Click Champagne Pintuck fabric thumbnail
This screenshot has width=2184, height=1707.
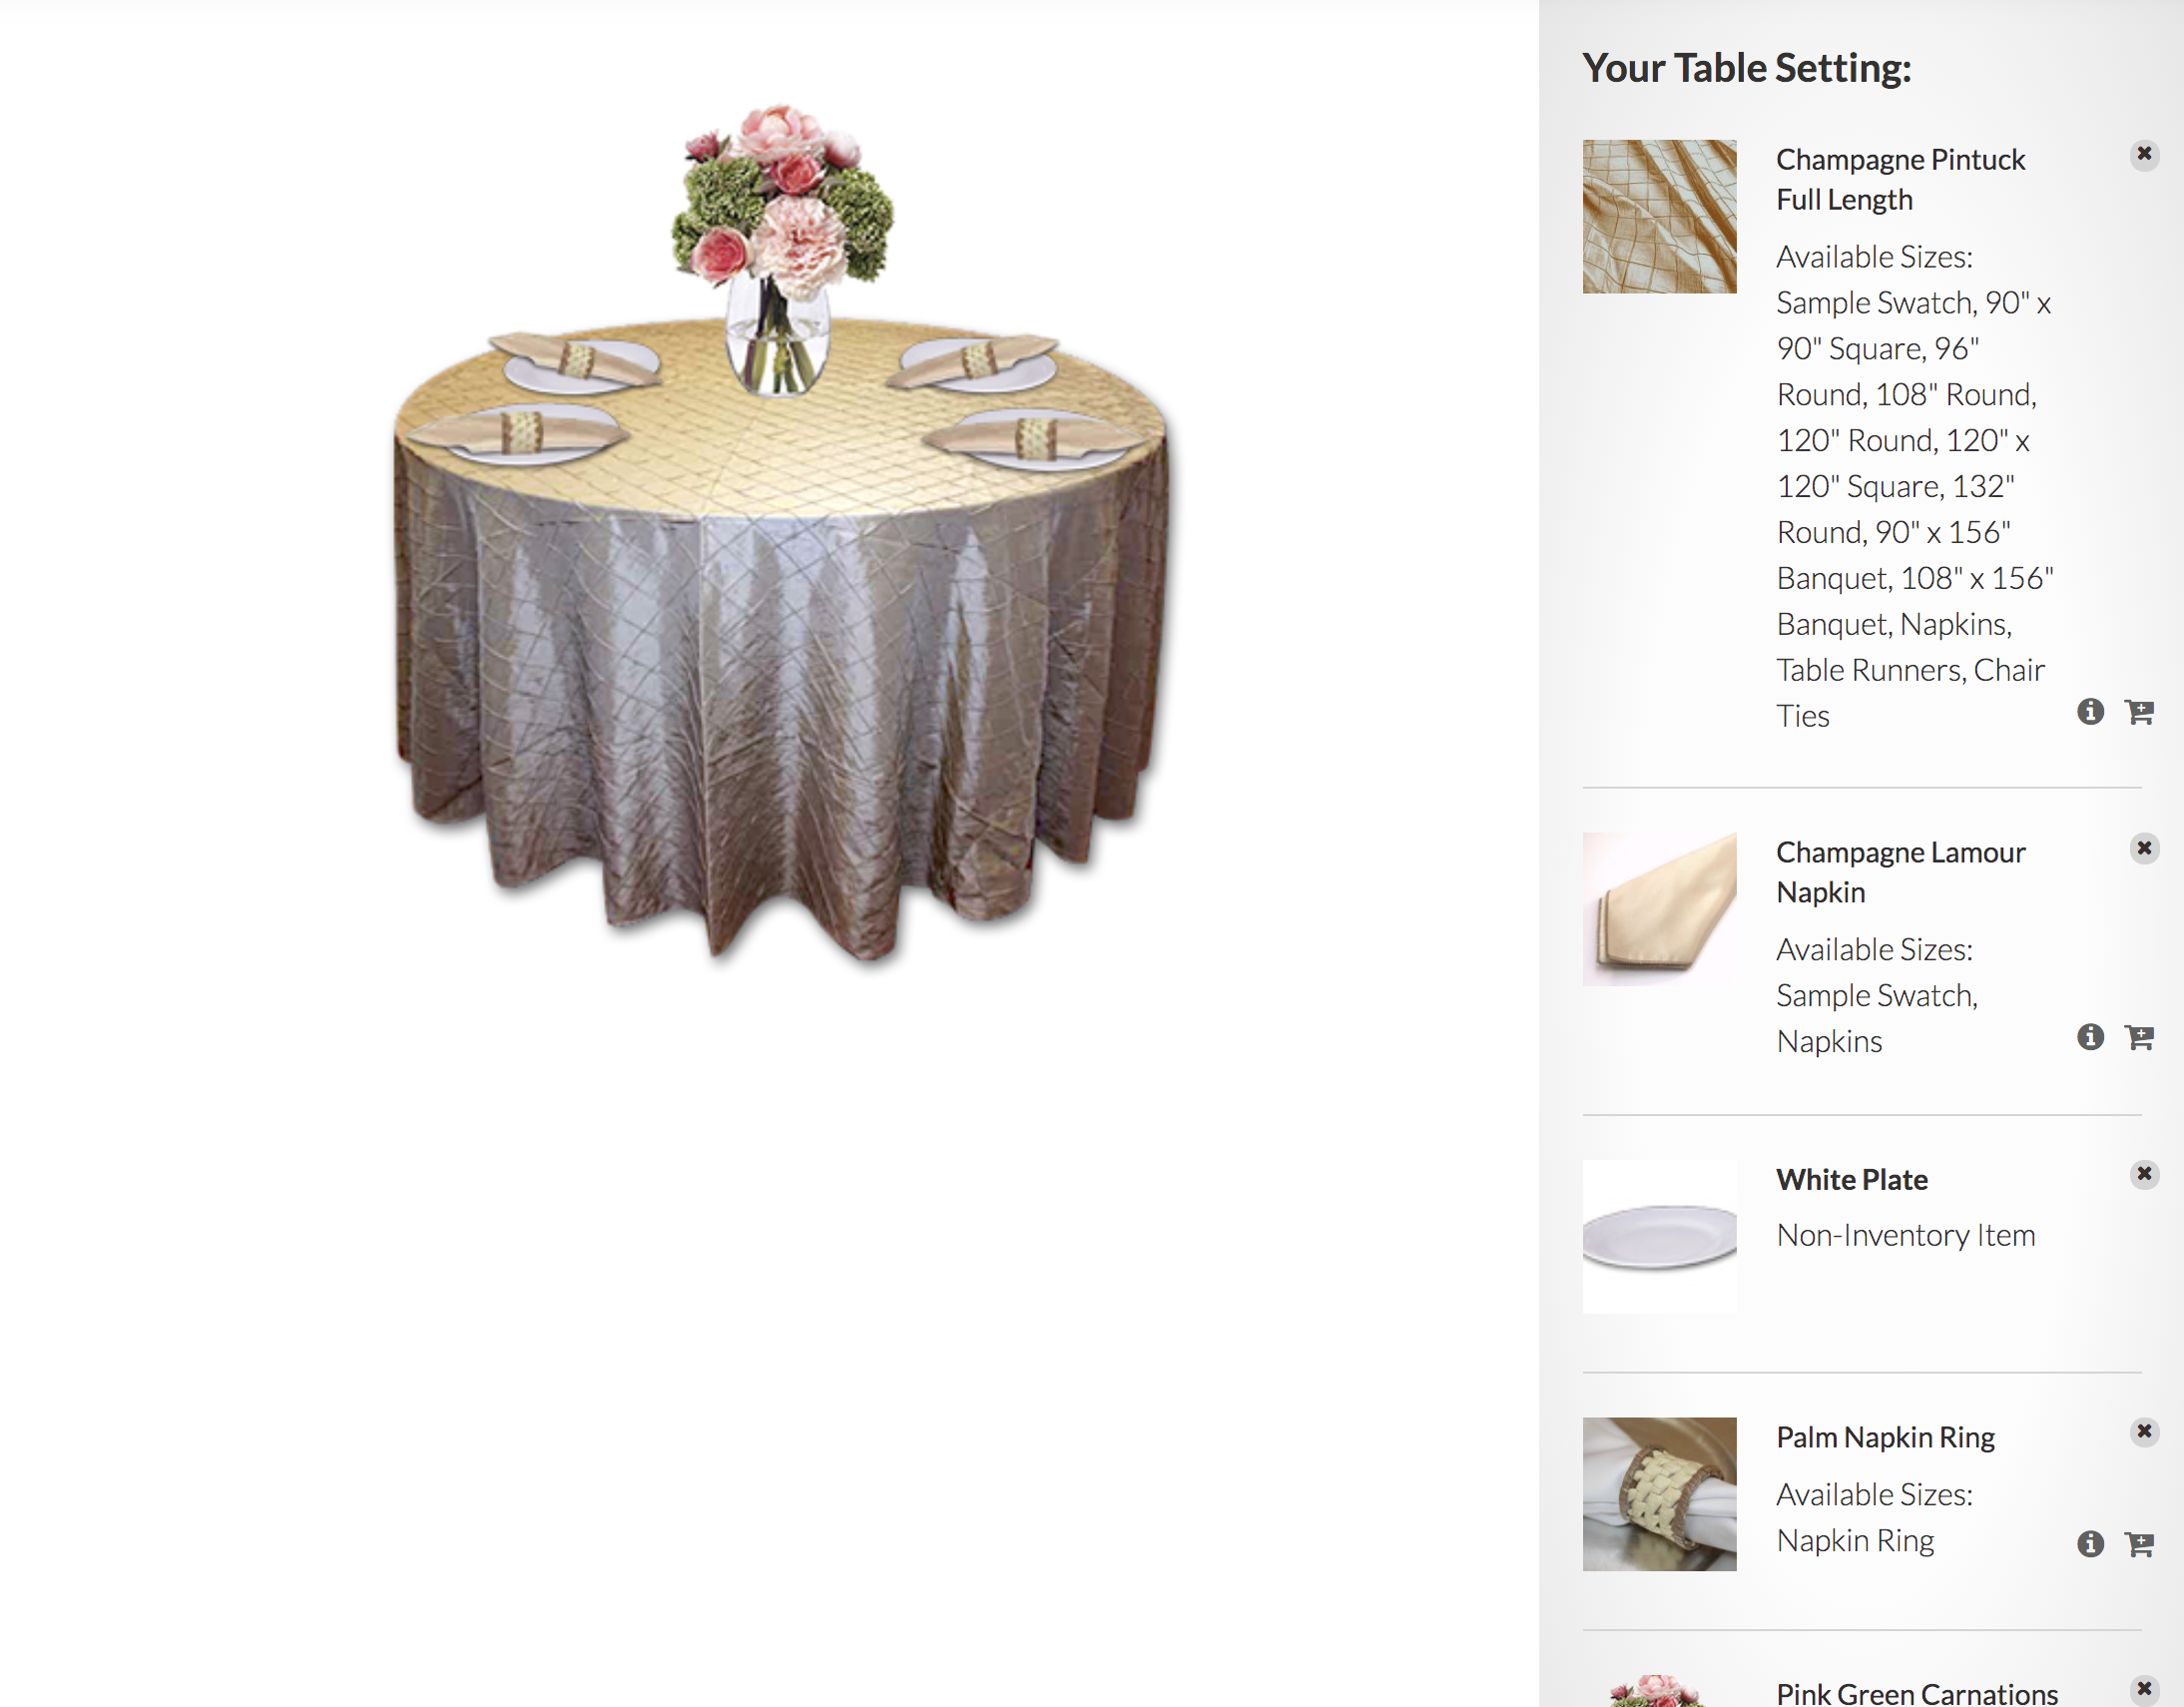pos(1659,216)
